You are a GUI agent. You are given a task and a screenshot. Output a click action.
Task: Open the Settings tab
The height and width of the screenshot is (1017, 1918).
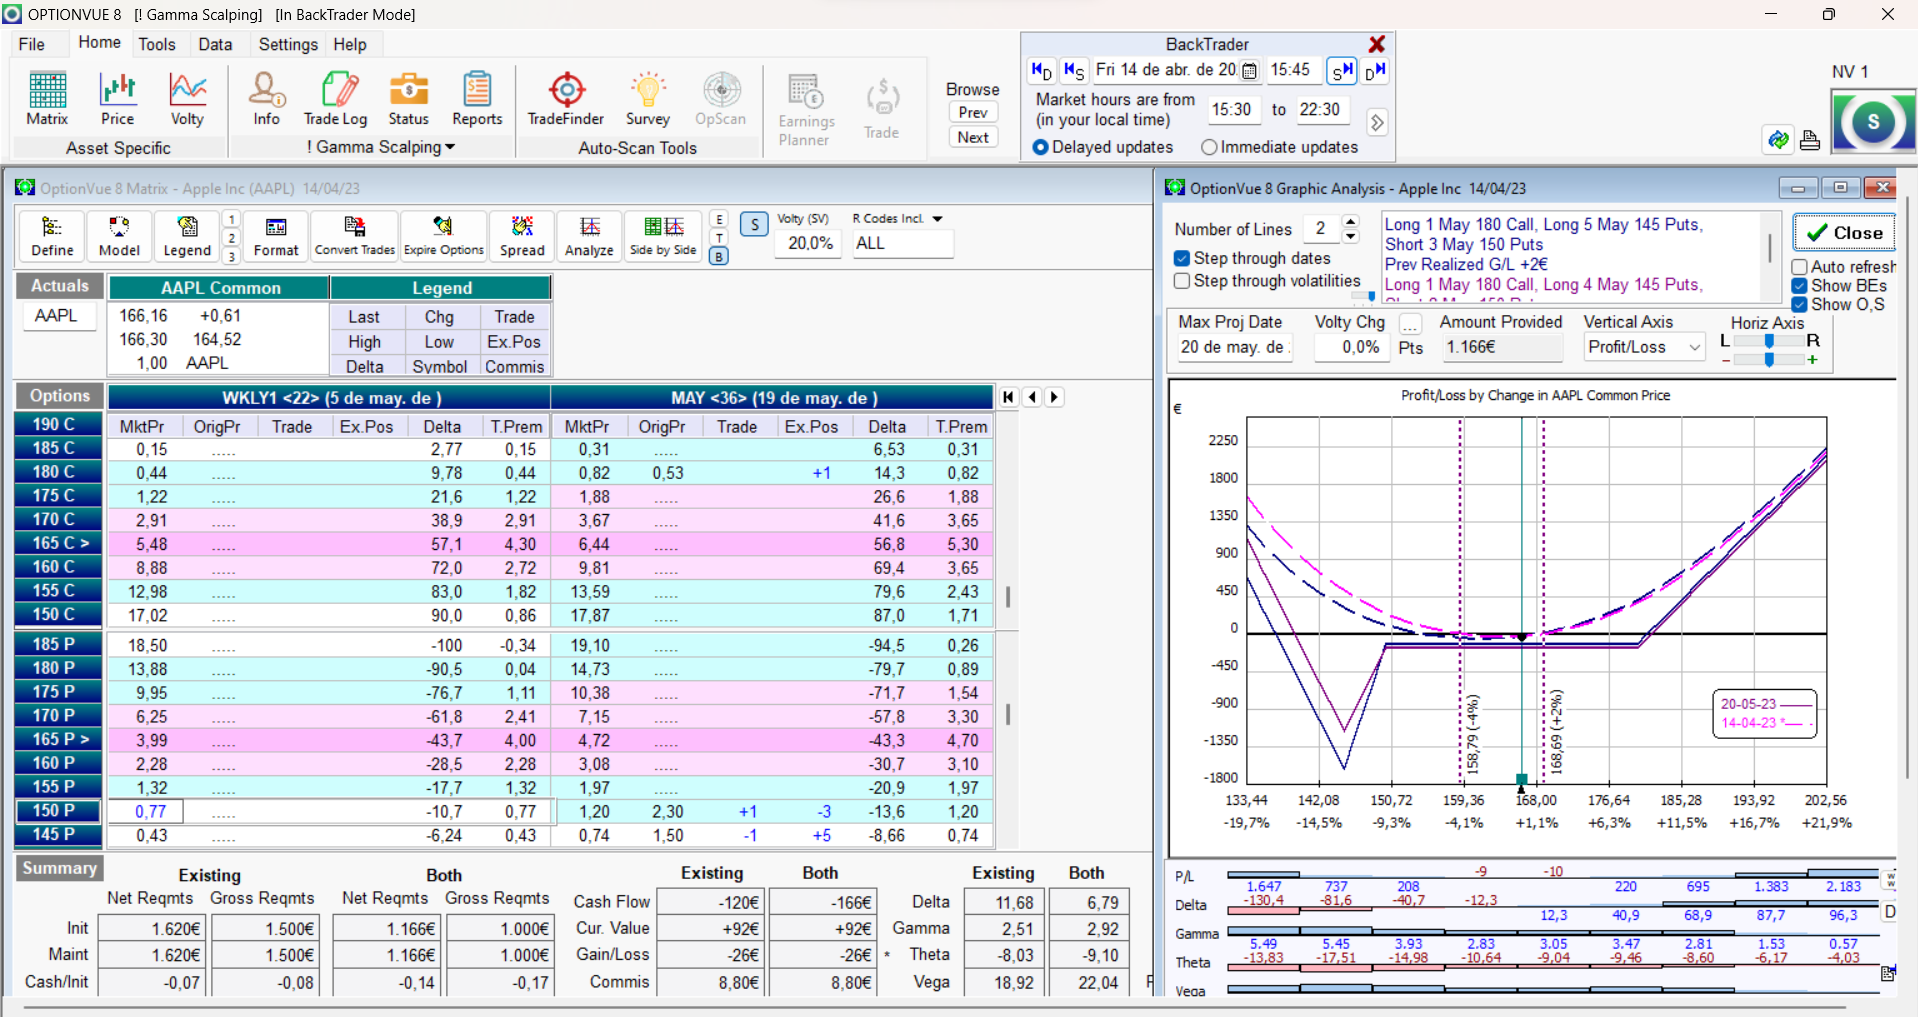(x=288, y=44)
